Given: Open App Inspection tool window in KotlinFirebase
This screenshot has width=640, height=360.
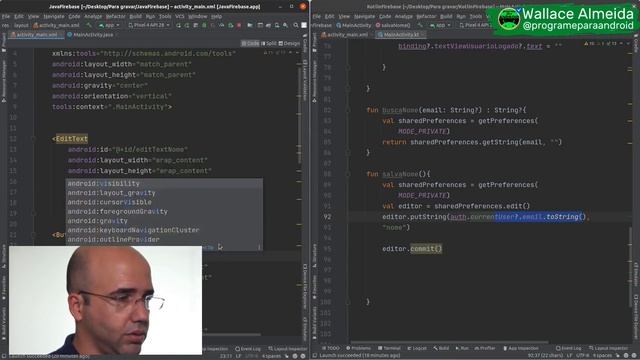Looking at the screenshot, I should (521, 348).
